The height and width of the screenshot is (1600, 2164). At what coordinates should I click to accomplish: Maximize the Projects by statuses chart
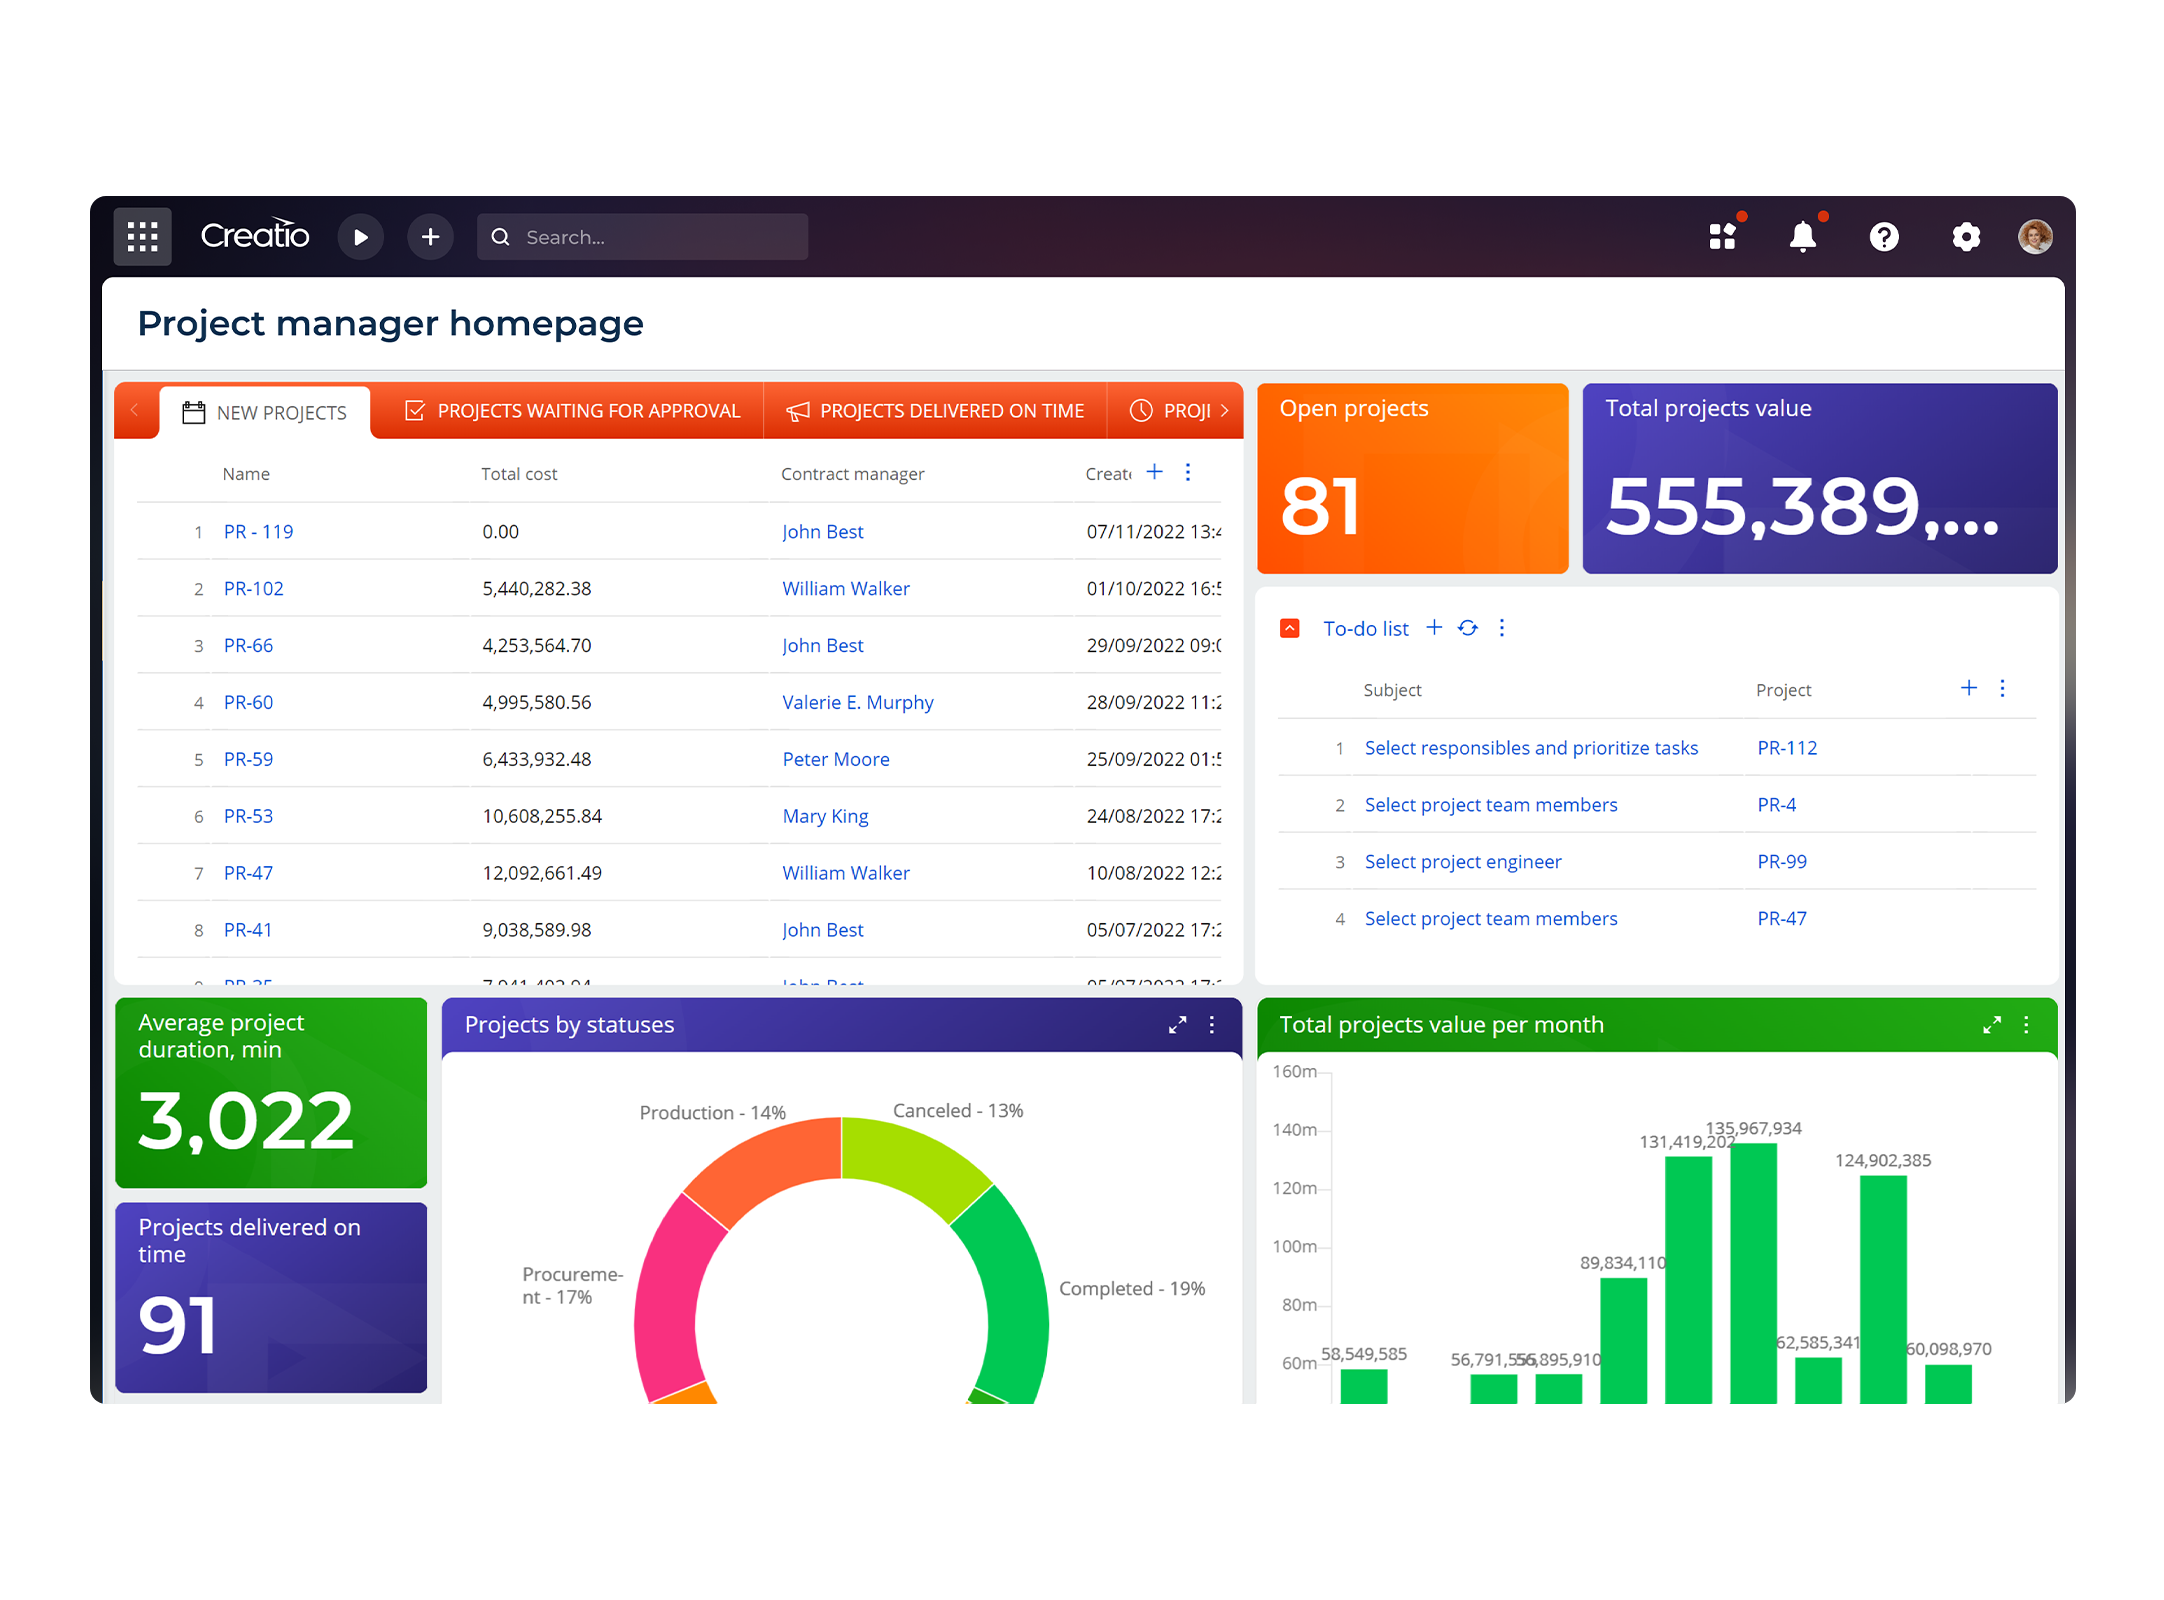click(x=1178, y=1025)
